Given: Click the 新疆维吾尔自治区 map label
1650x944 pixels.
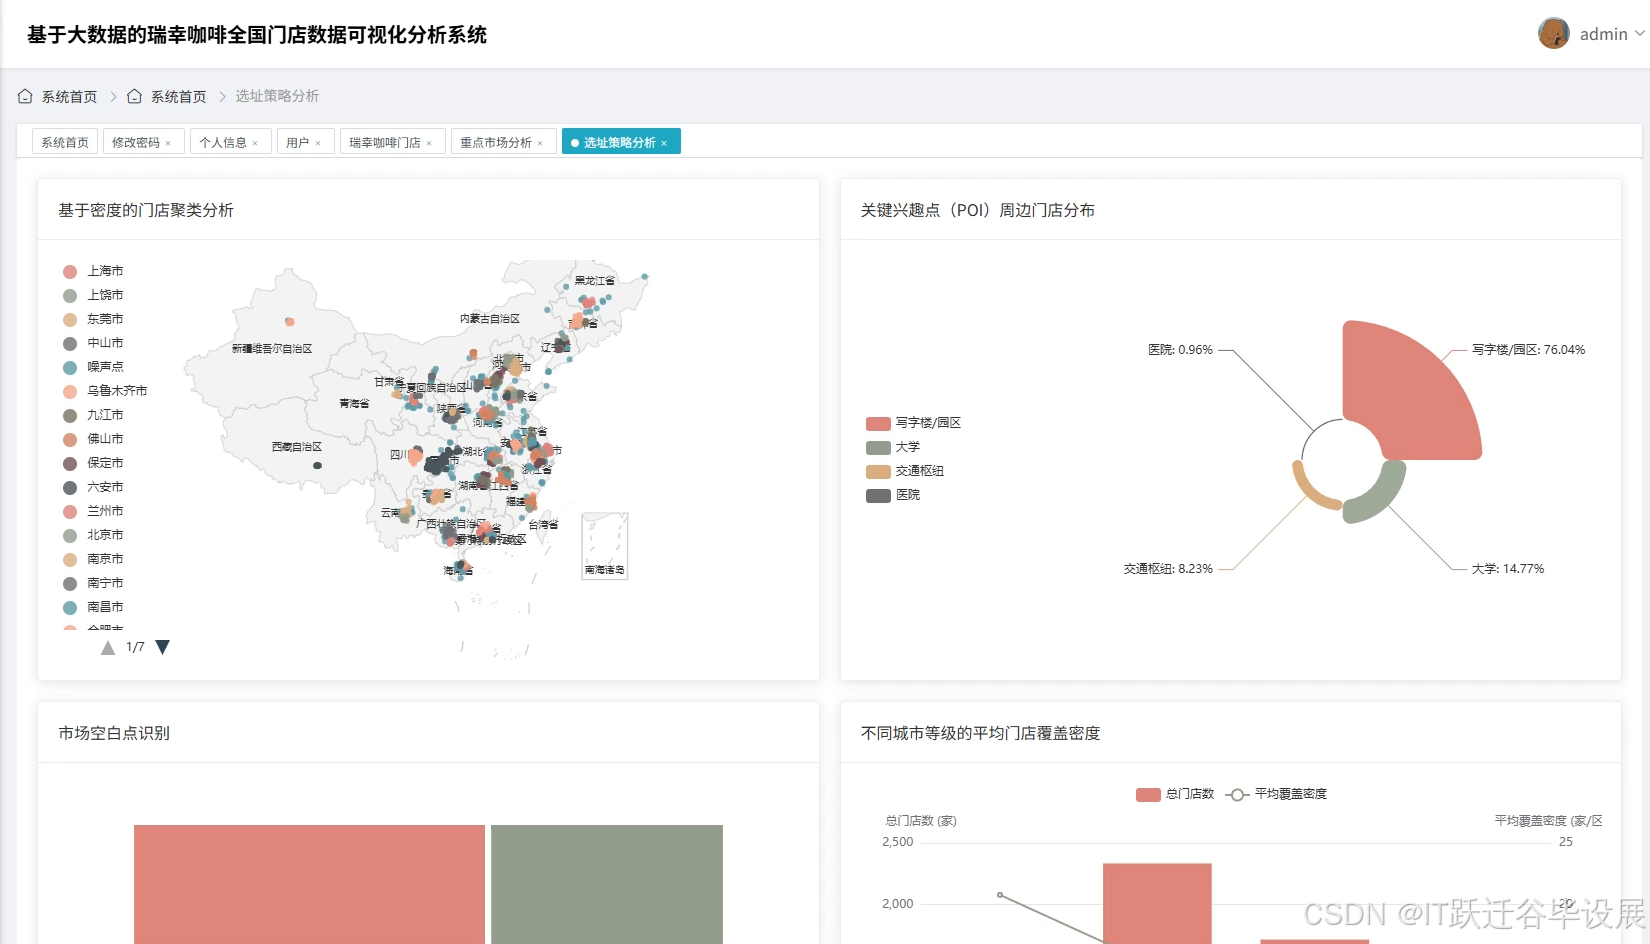Looking at the screenshot, I should point(272,349).
